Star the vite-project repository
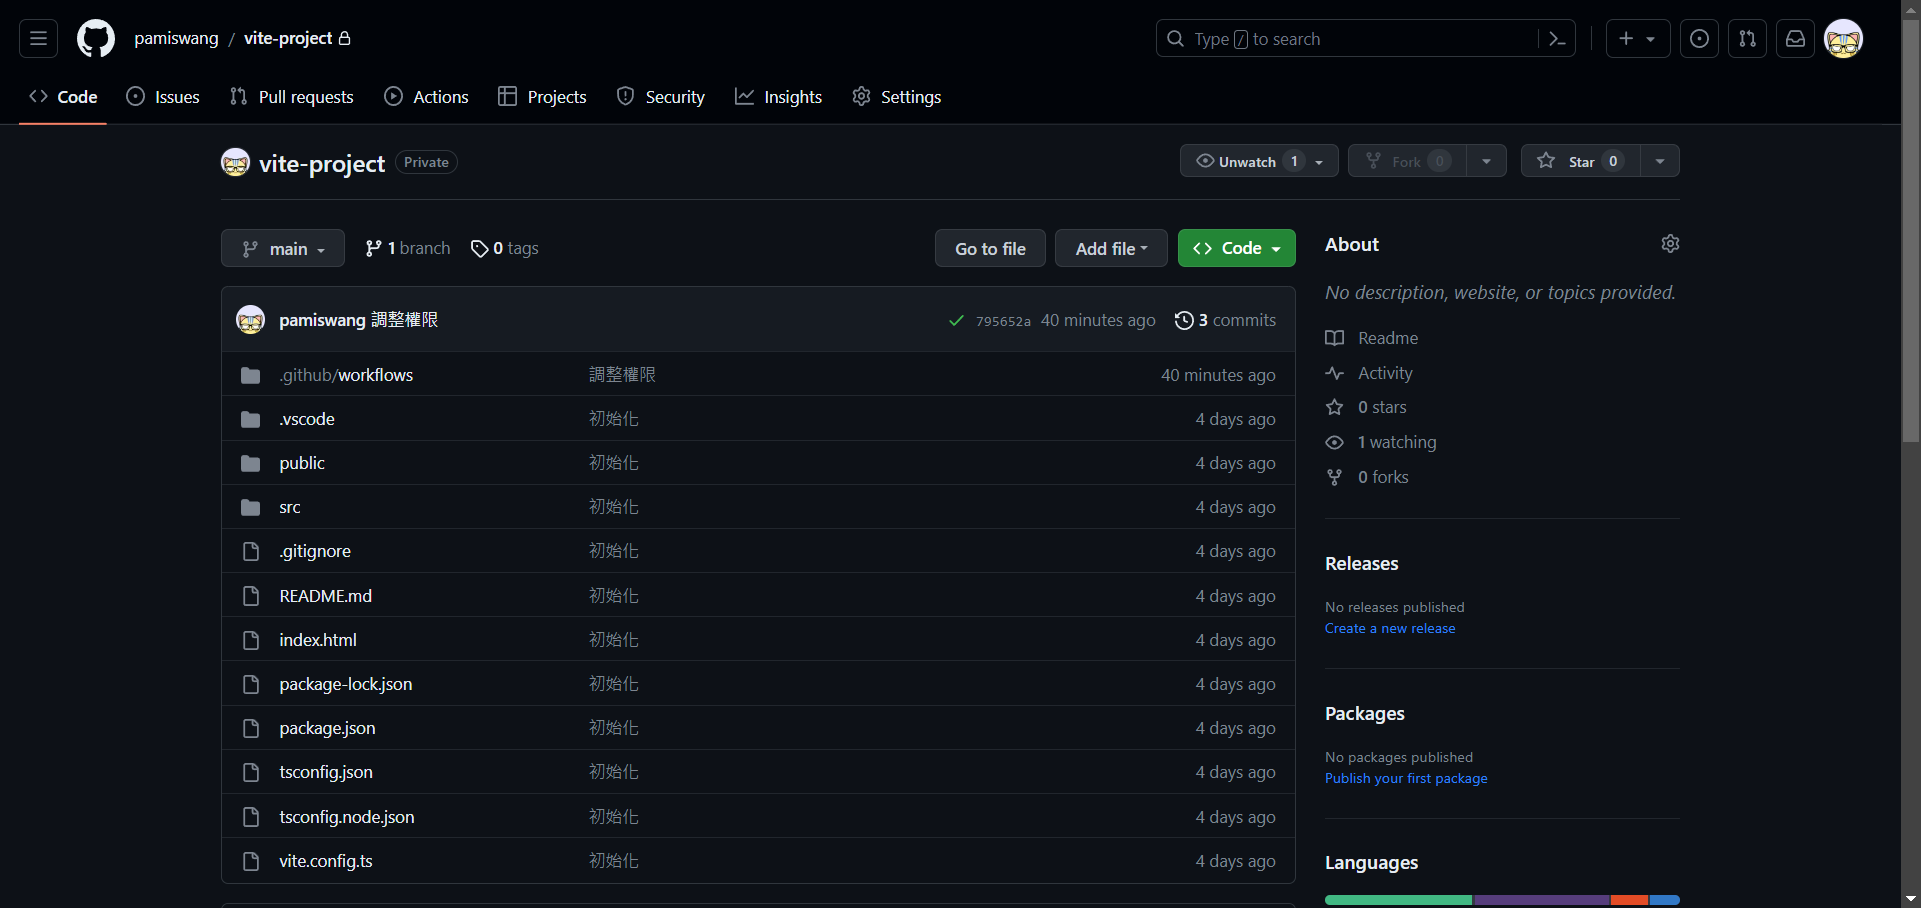This screenshot has height=908, width=1921. [x=1581, y=161]
